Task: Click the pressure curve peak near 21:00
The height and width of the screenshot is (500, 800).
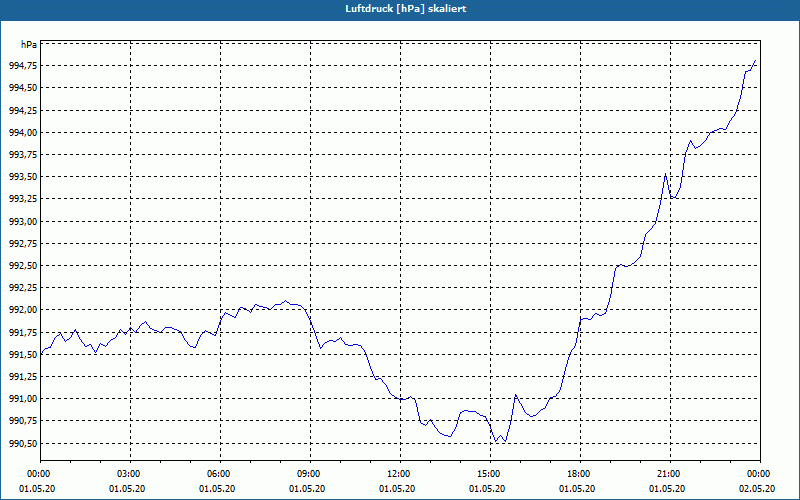Action: 665,174
